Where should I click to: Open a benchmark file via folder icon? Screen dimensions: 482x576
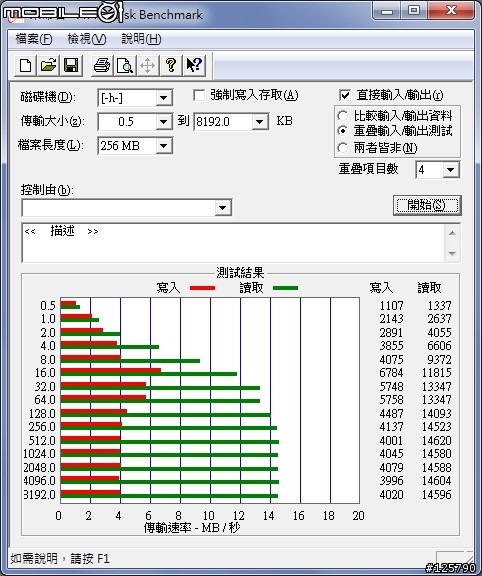(x=48, y=66)
